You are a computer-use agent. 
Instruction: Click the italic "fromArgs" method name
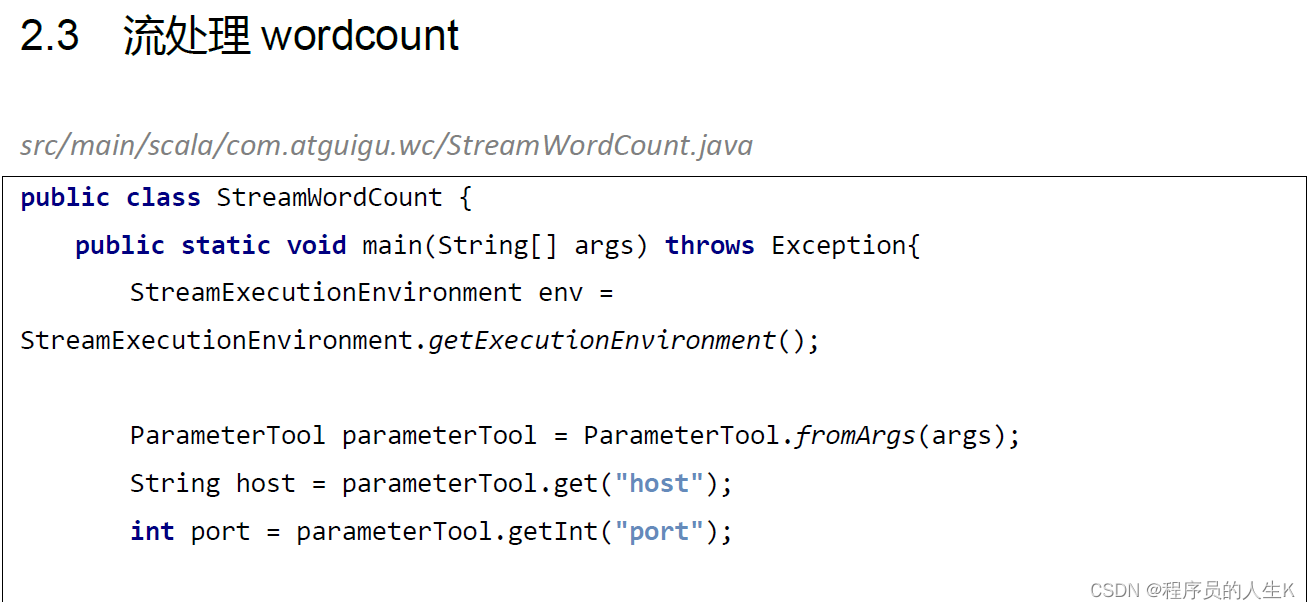tap(856, 436)
